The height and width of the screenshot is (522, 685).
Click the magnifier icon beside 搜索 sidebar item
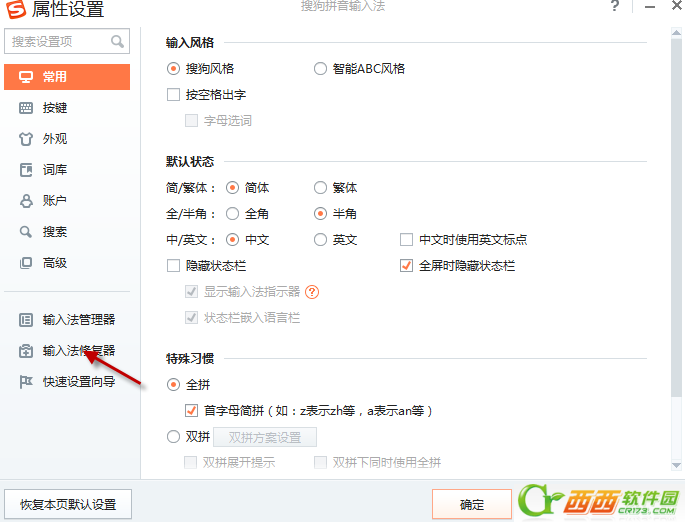click(26, 232)
